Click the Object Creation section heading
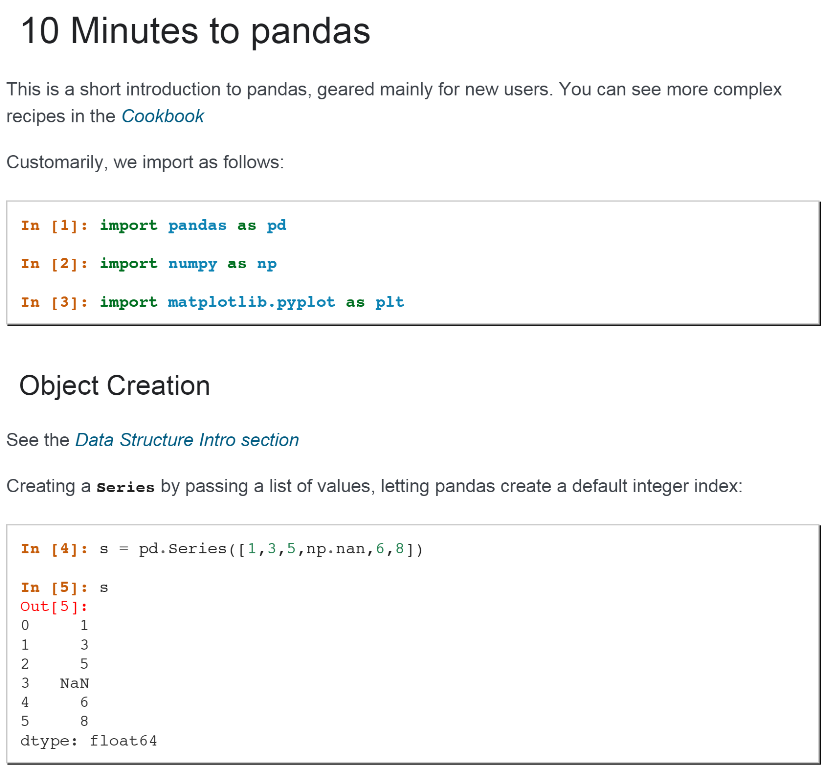Viewport: 833px width, 772px height. pyautogui.click(x=115, y=386)
